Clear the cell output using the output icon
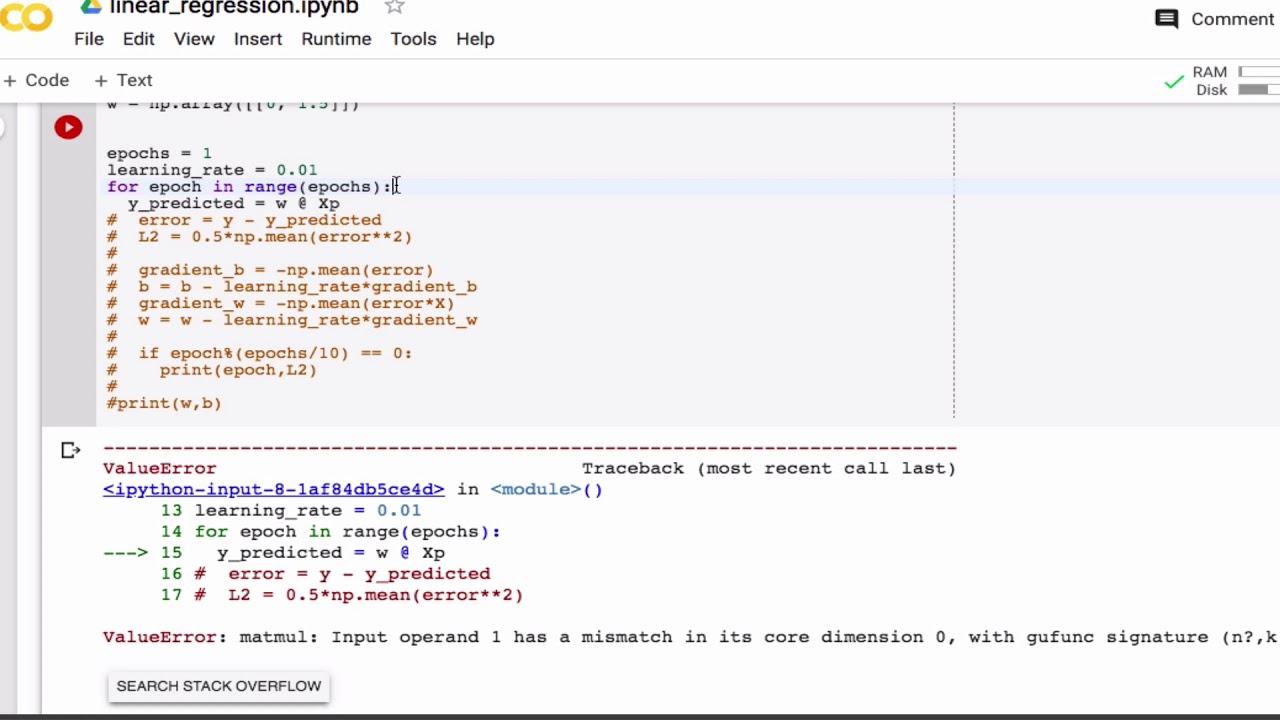The width and height of the screenshot is (1280, 720). point(70,451)
